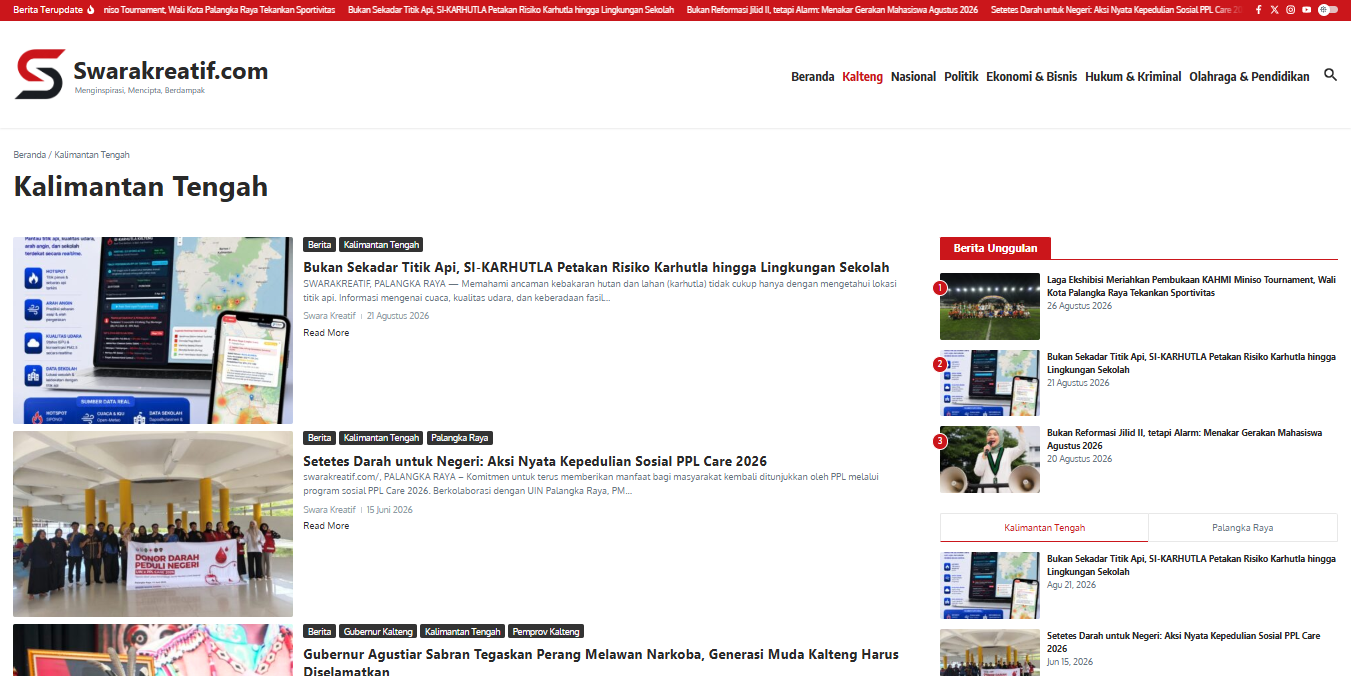The image size is (1351, 676).
Task: Click the Kalimantan Tengah tag on the Setetes Darah article
Action: tap(381, 438)
